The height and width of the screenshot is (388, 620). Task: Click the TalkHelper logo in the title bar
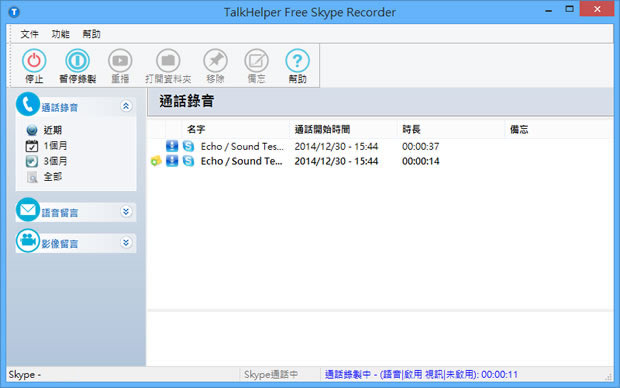tap(14, 12)
